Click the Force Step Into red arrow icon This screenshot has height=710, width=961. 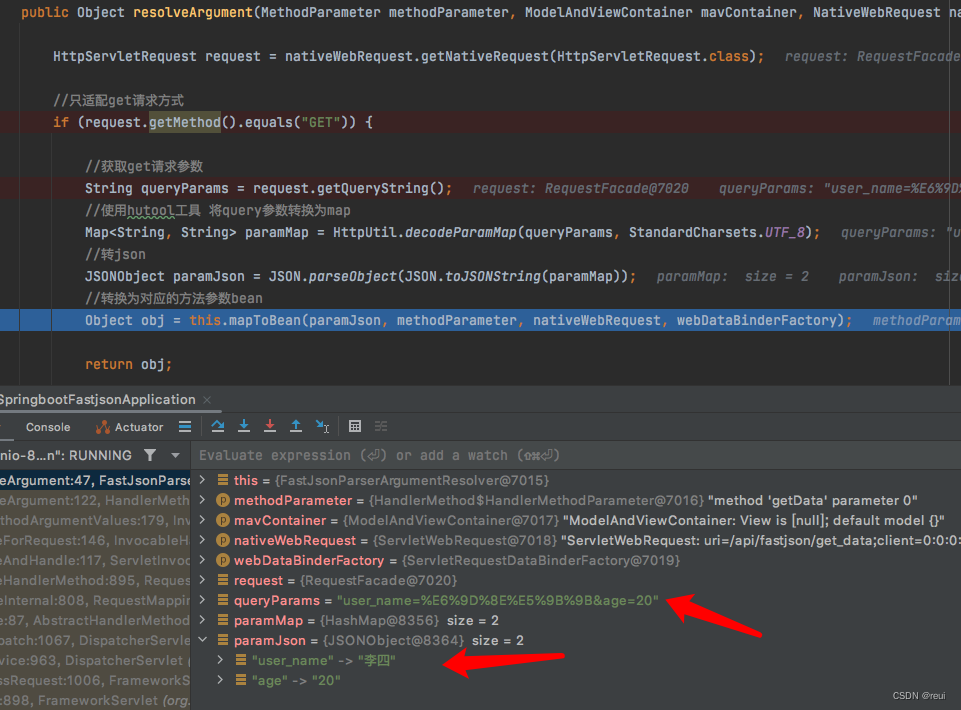point(270,426)
